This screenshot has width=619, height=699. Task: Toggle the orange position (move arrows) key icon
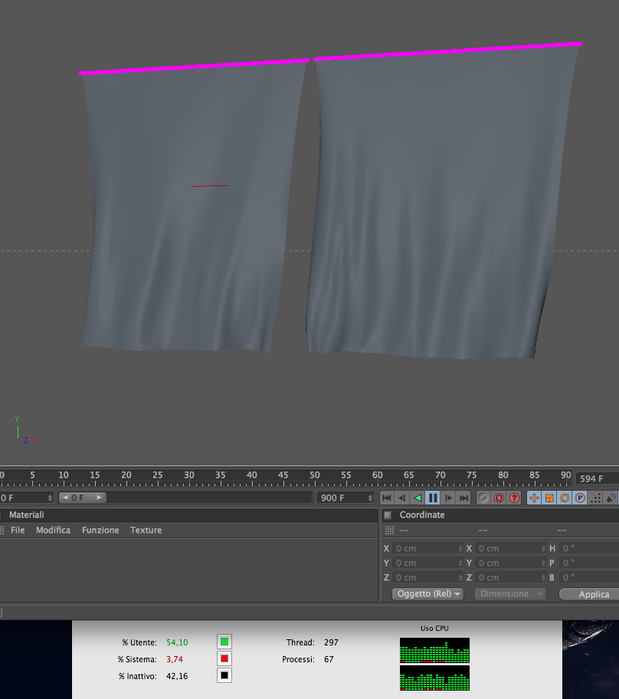coord(534,498)
